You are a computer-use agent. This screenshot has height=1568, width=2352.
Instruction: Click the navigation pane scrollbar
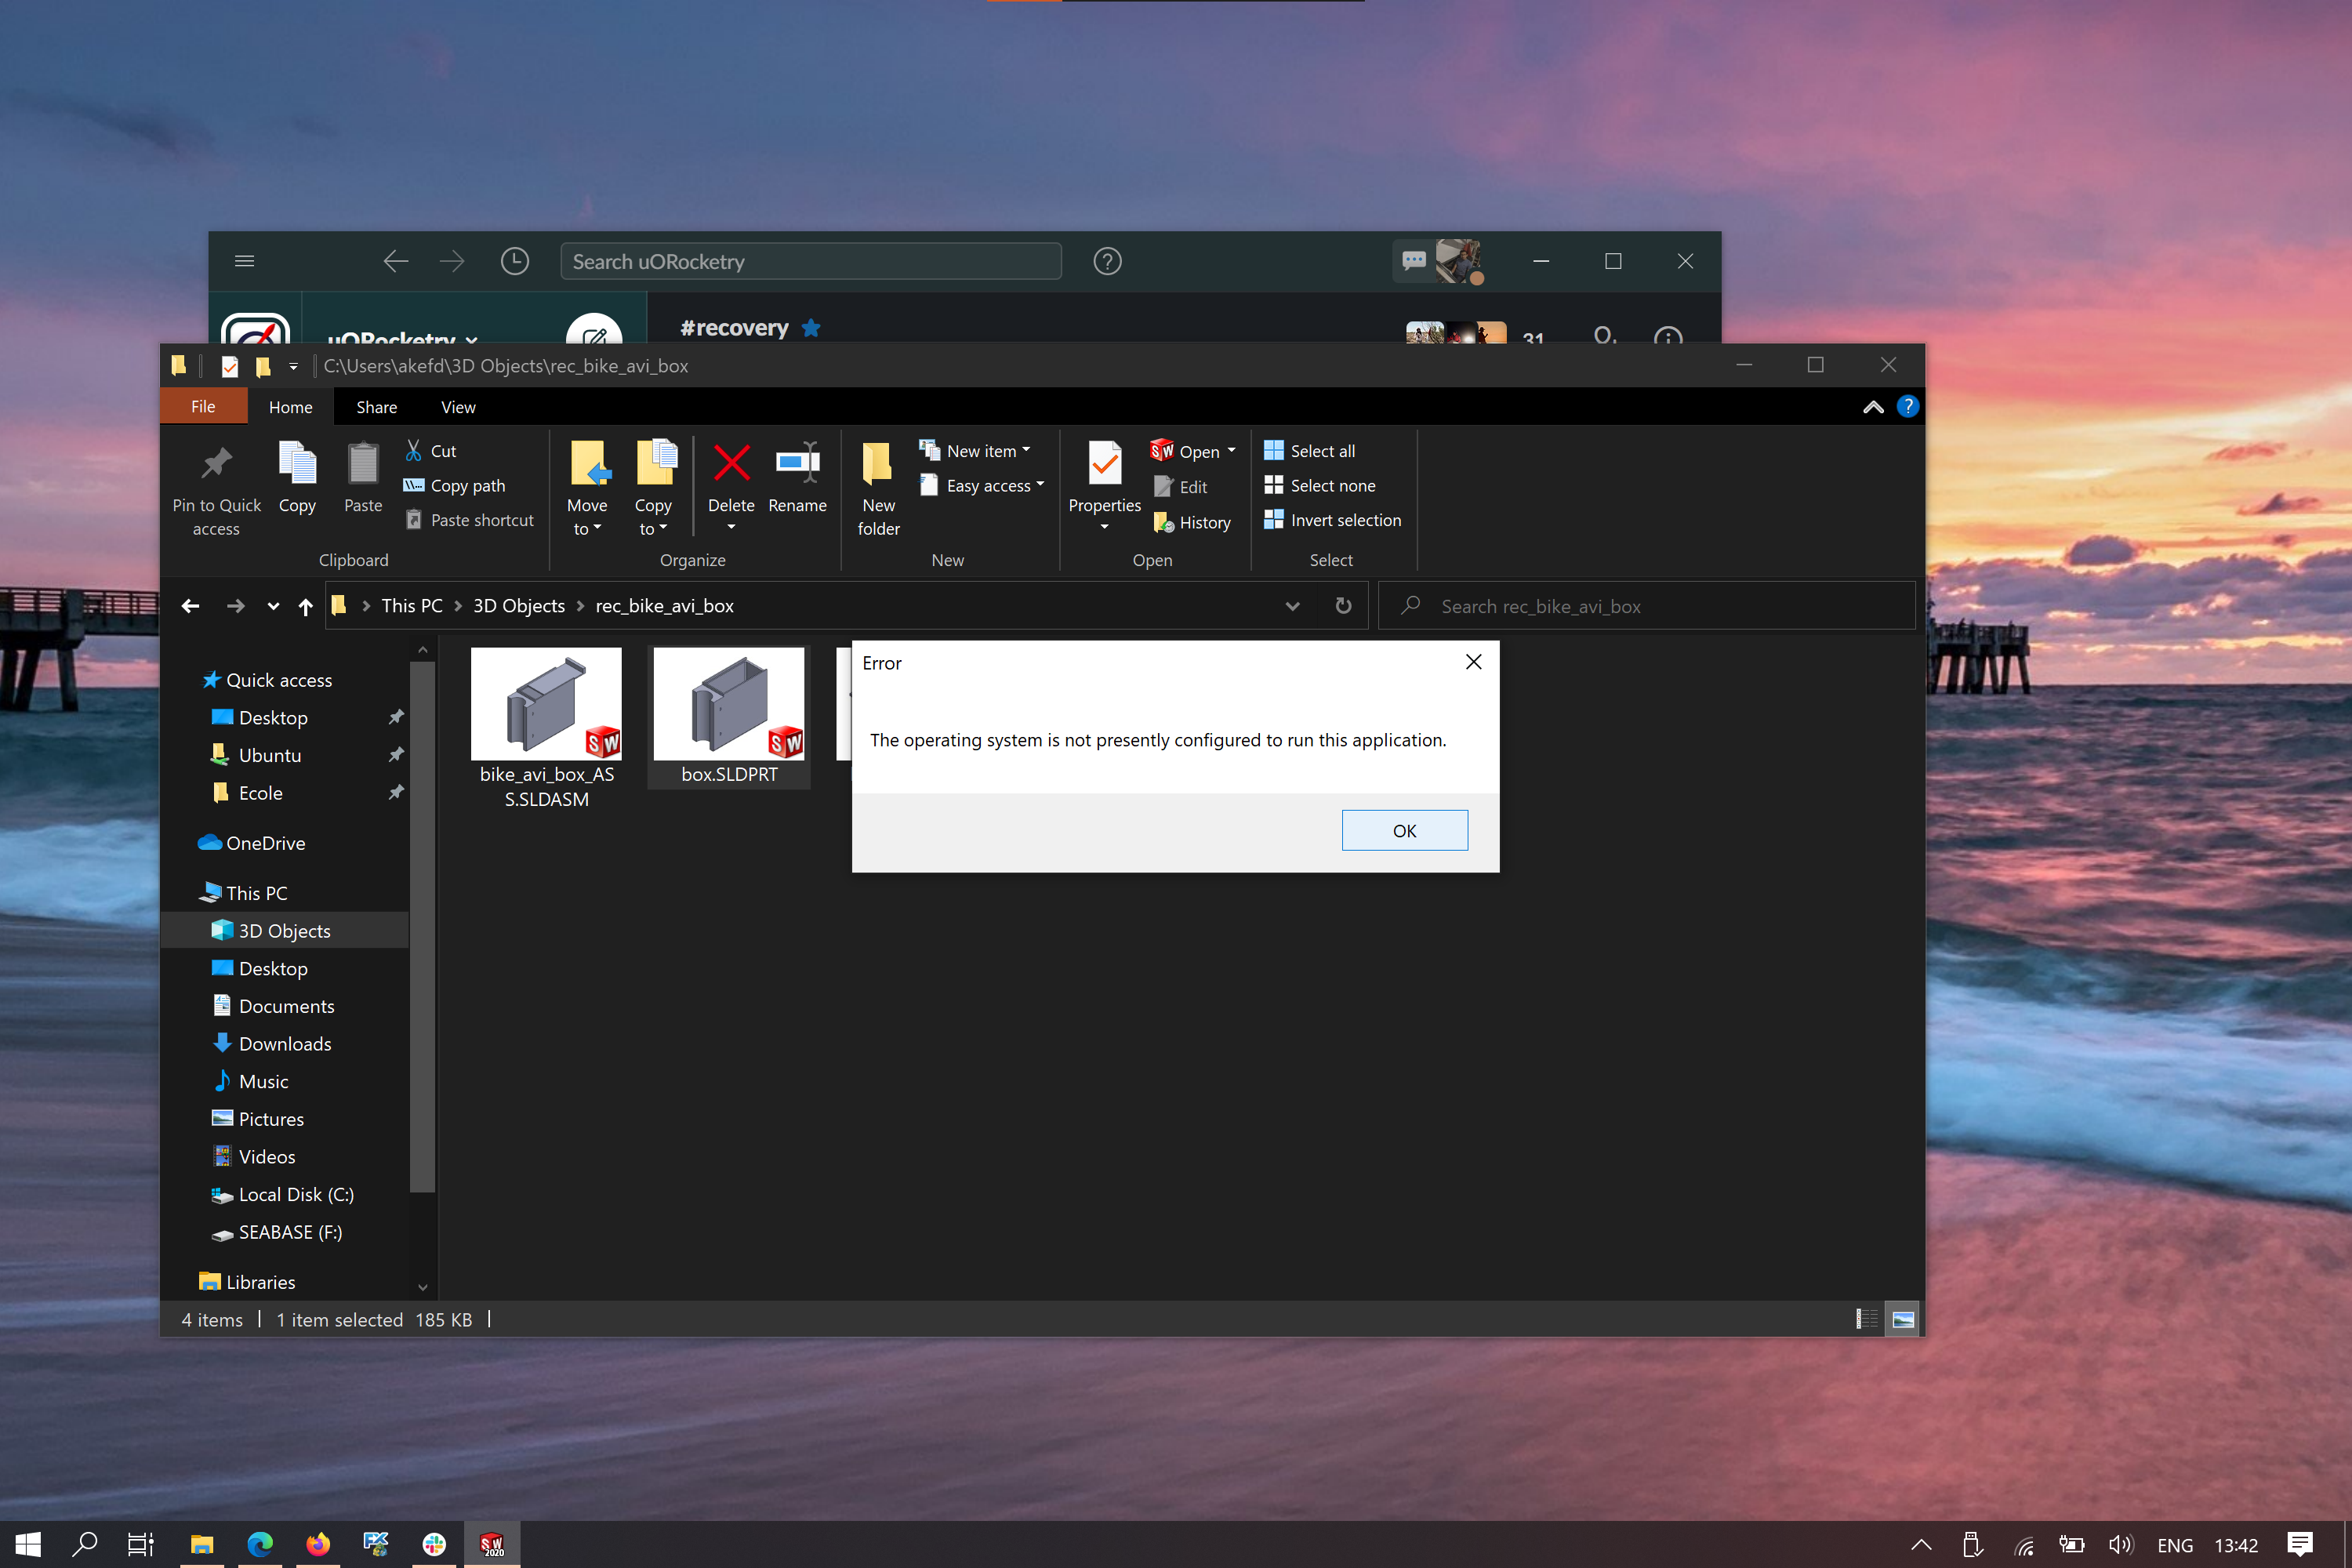(x=423, y=930)
